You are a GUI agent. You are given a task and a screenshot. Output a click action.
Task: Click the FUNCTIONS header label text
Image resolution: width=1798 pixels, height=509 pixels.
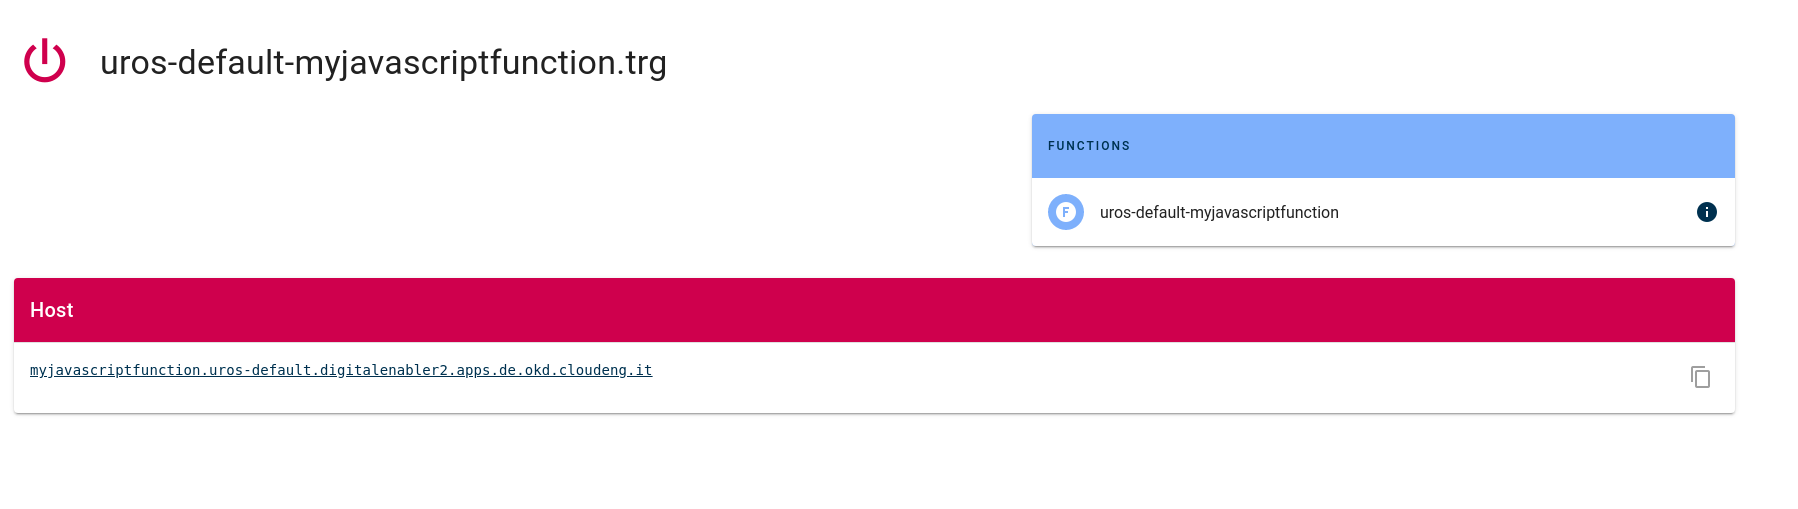coord(1088,146)
